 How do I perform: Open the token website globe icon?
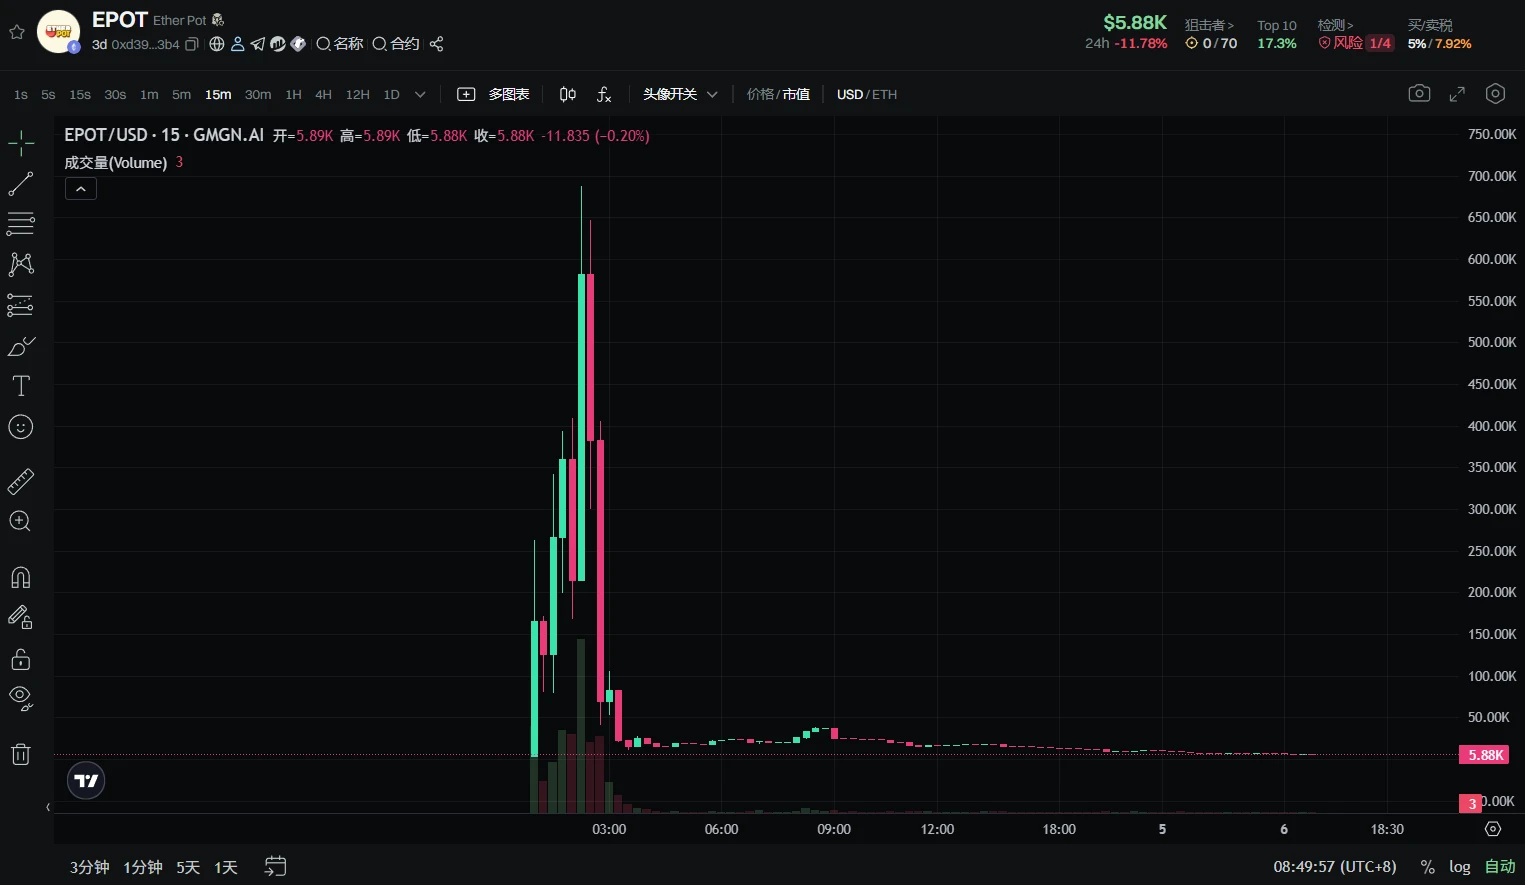point(217,44)
